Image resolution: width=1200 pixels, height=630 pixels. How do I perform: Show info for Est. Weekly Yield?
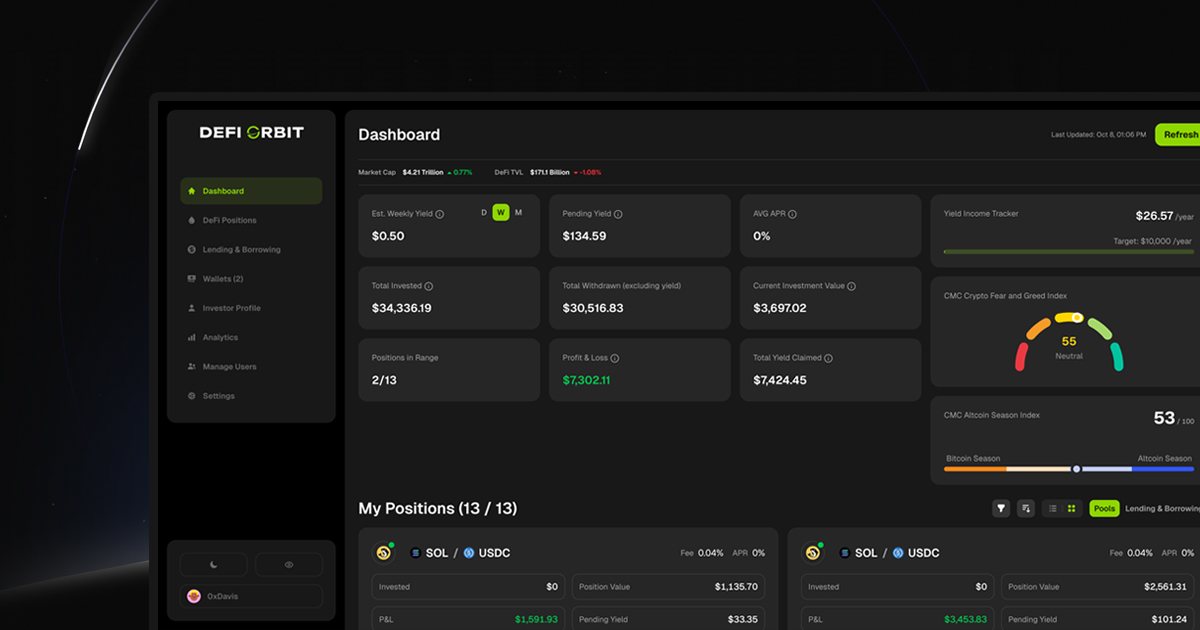440,214
